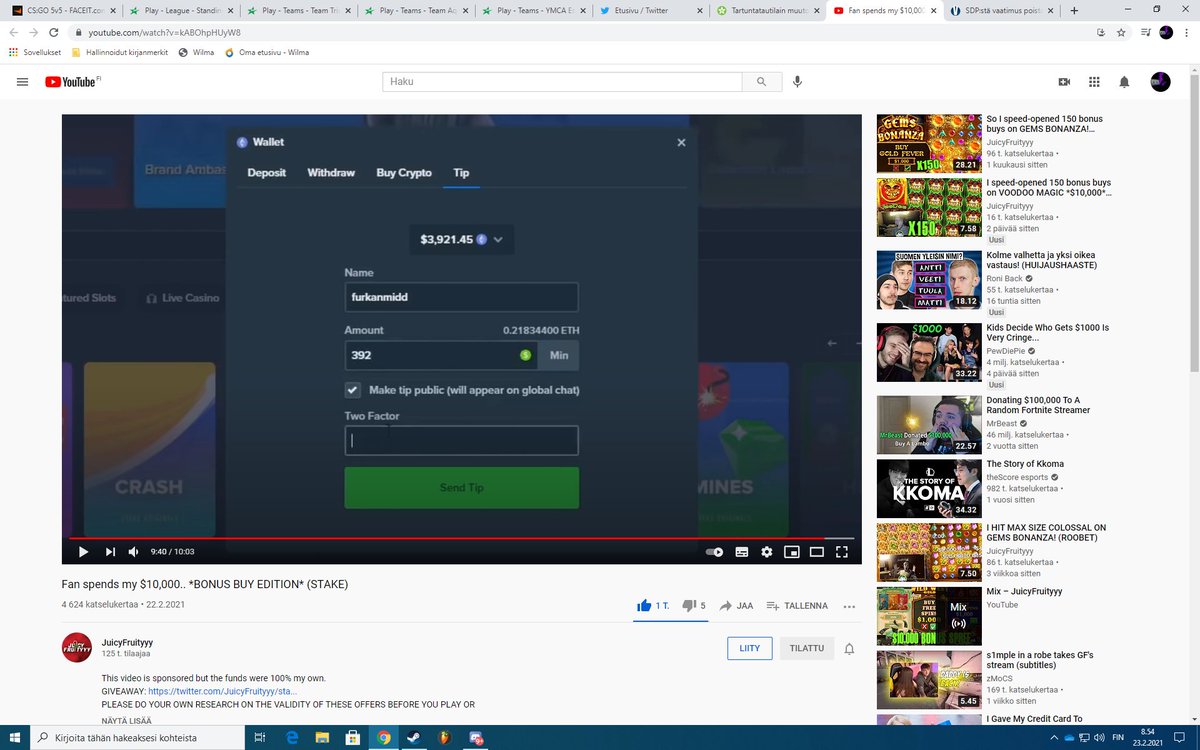Image resolution: width=1200 pixels, height=750 pixels.
Task: Open the Kids Decide Who Gets $1000 video
Action: coord(929,352)
